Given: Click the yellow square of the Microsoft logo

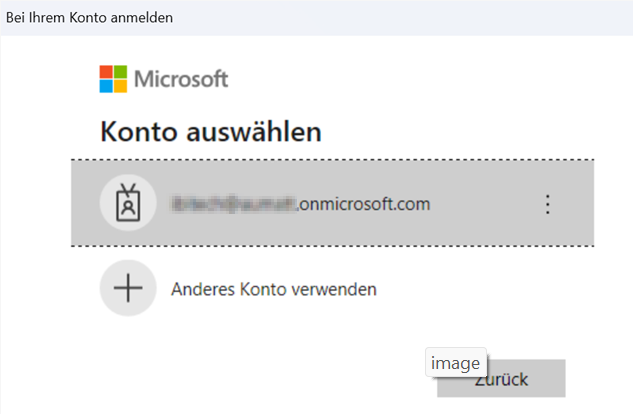Looking at the screenshot, I should click(x=120, y=86).
